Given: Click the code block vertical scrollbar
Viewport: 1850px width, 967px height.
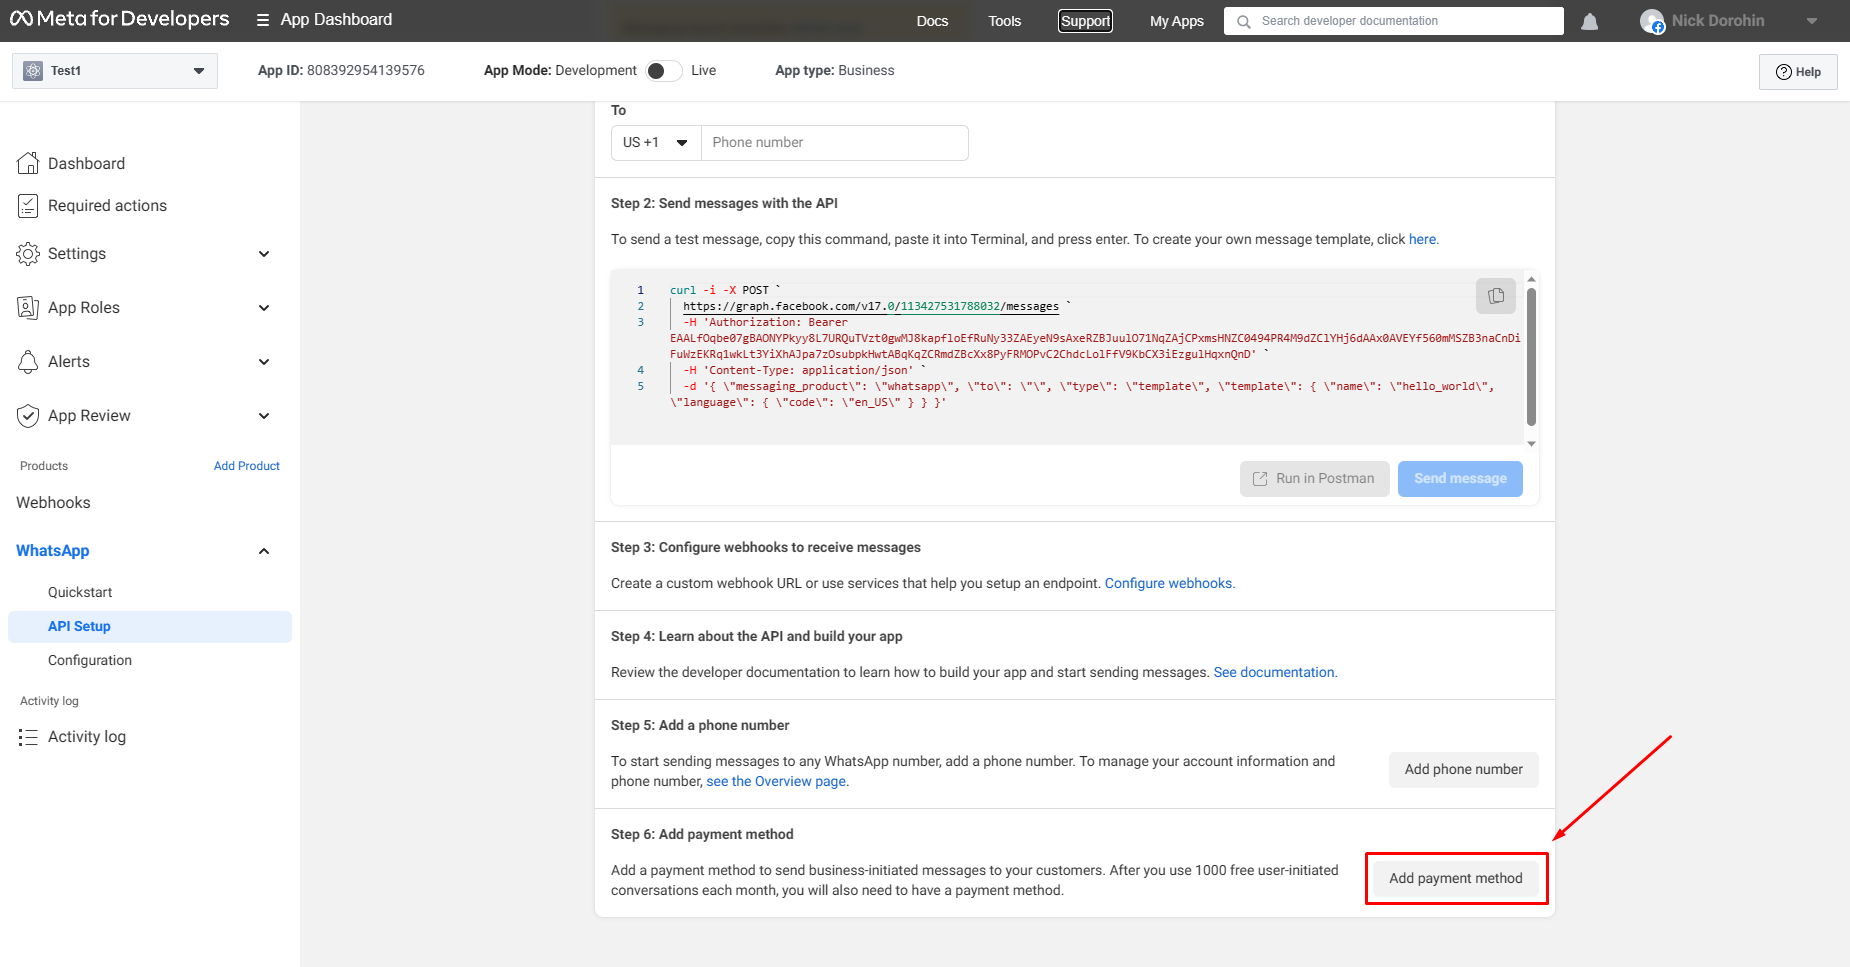Looking at the screenshot, I should [x=1531, y=357].
